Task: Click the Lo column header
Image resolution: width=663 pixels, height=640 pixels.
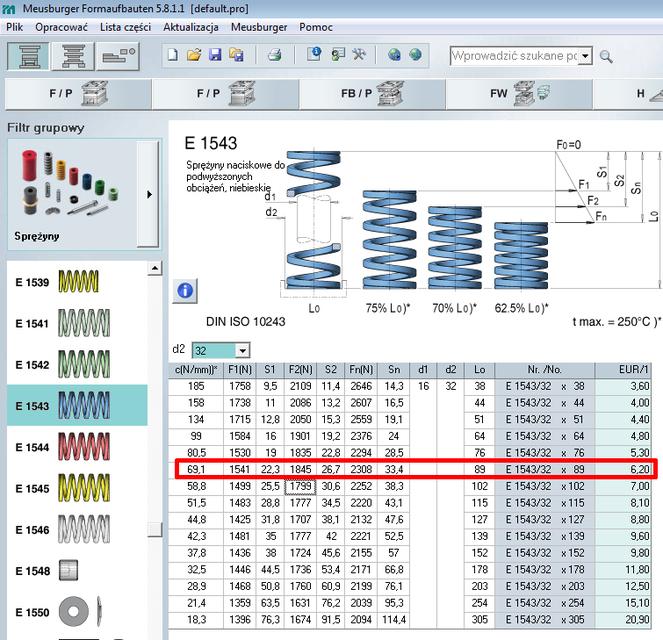Action: tap(479, 370)
